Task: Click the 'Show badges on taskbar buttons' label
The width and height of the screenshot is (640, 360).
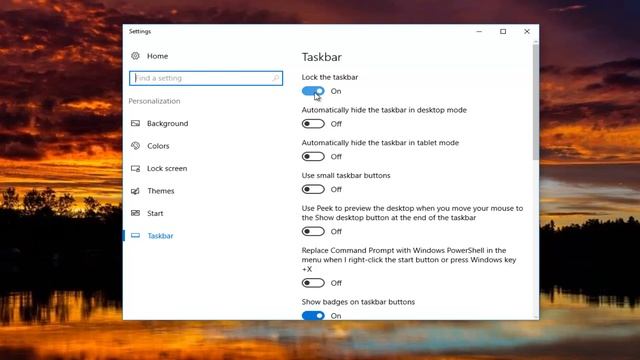Action: tap(358, 302)
